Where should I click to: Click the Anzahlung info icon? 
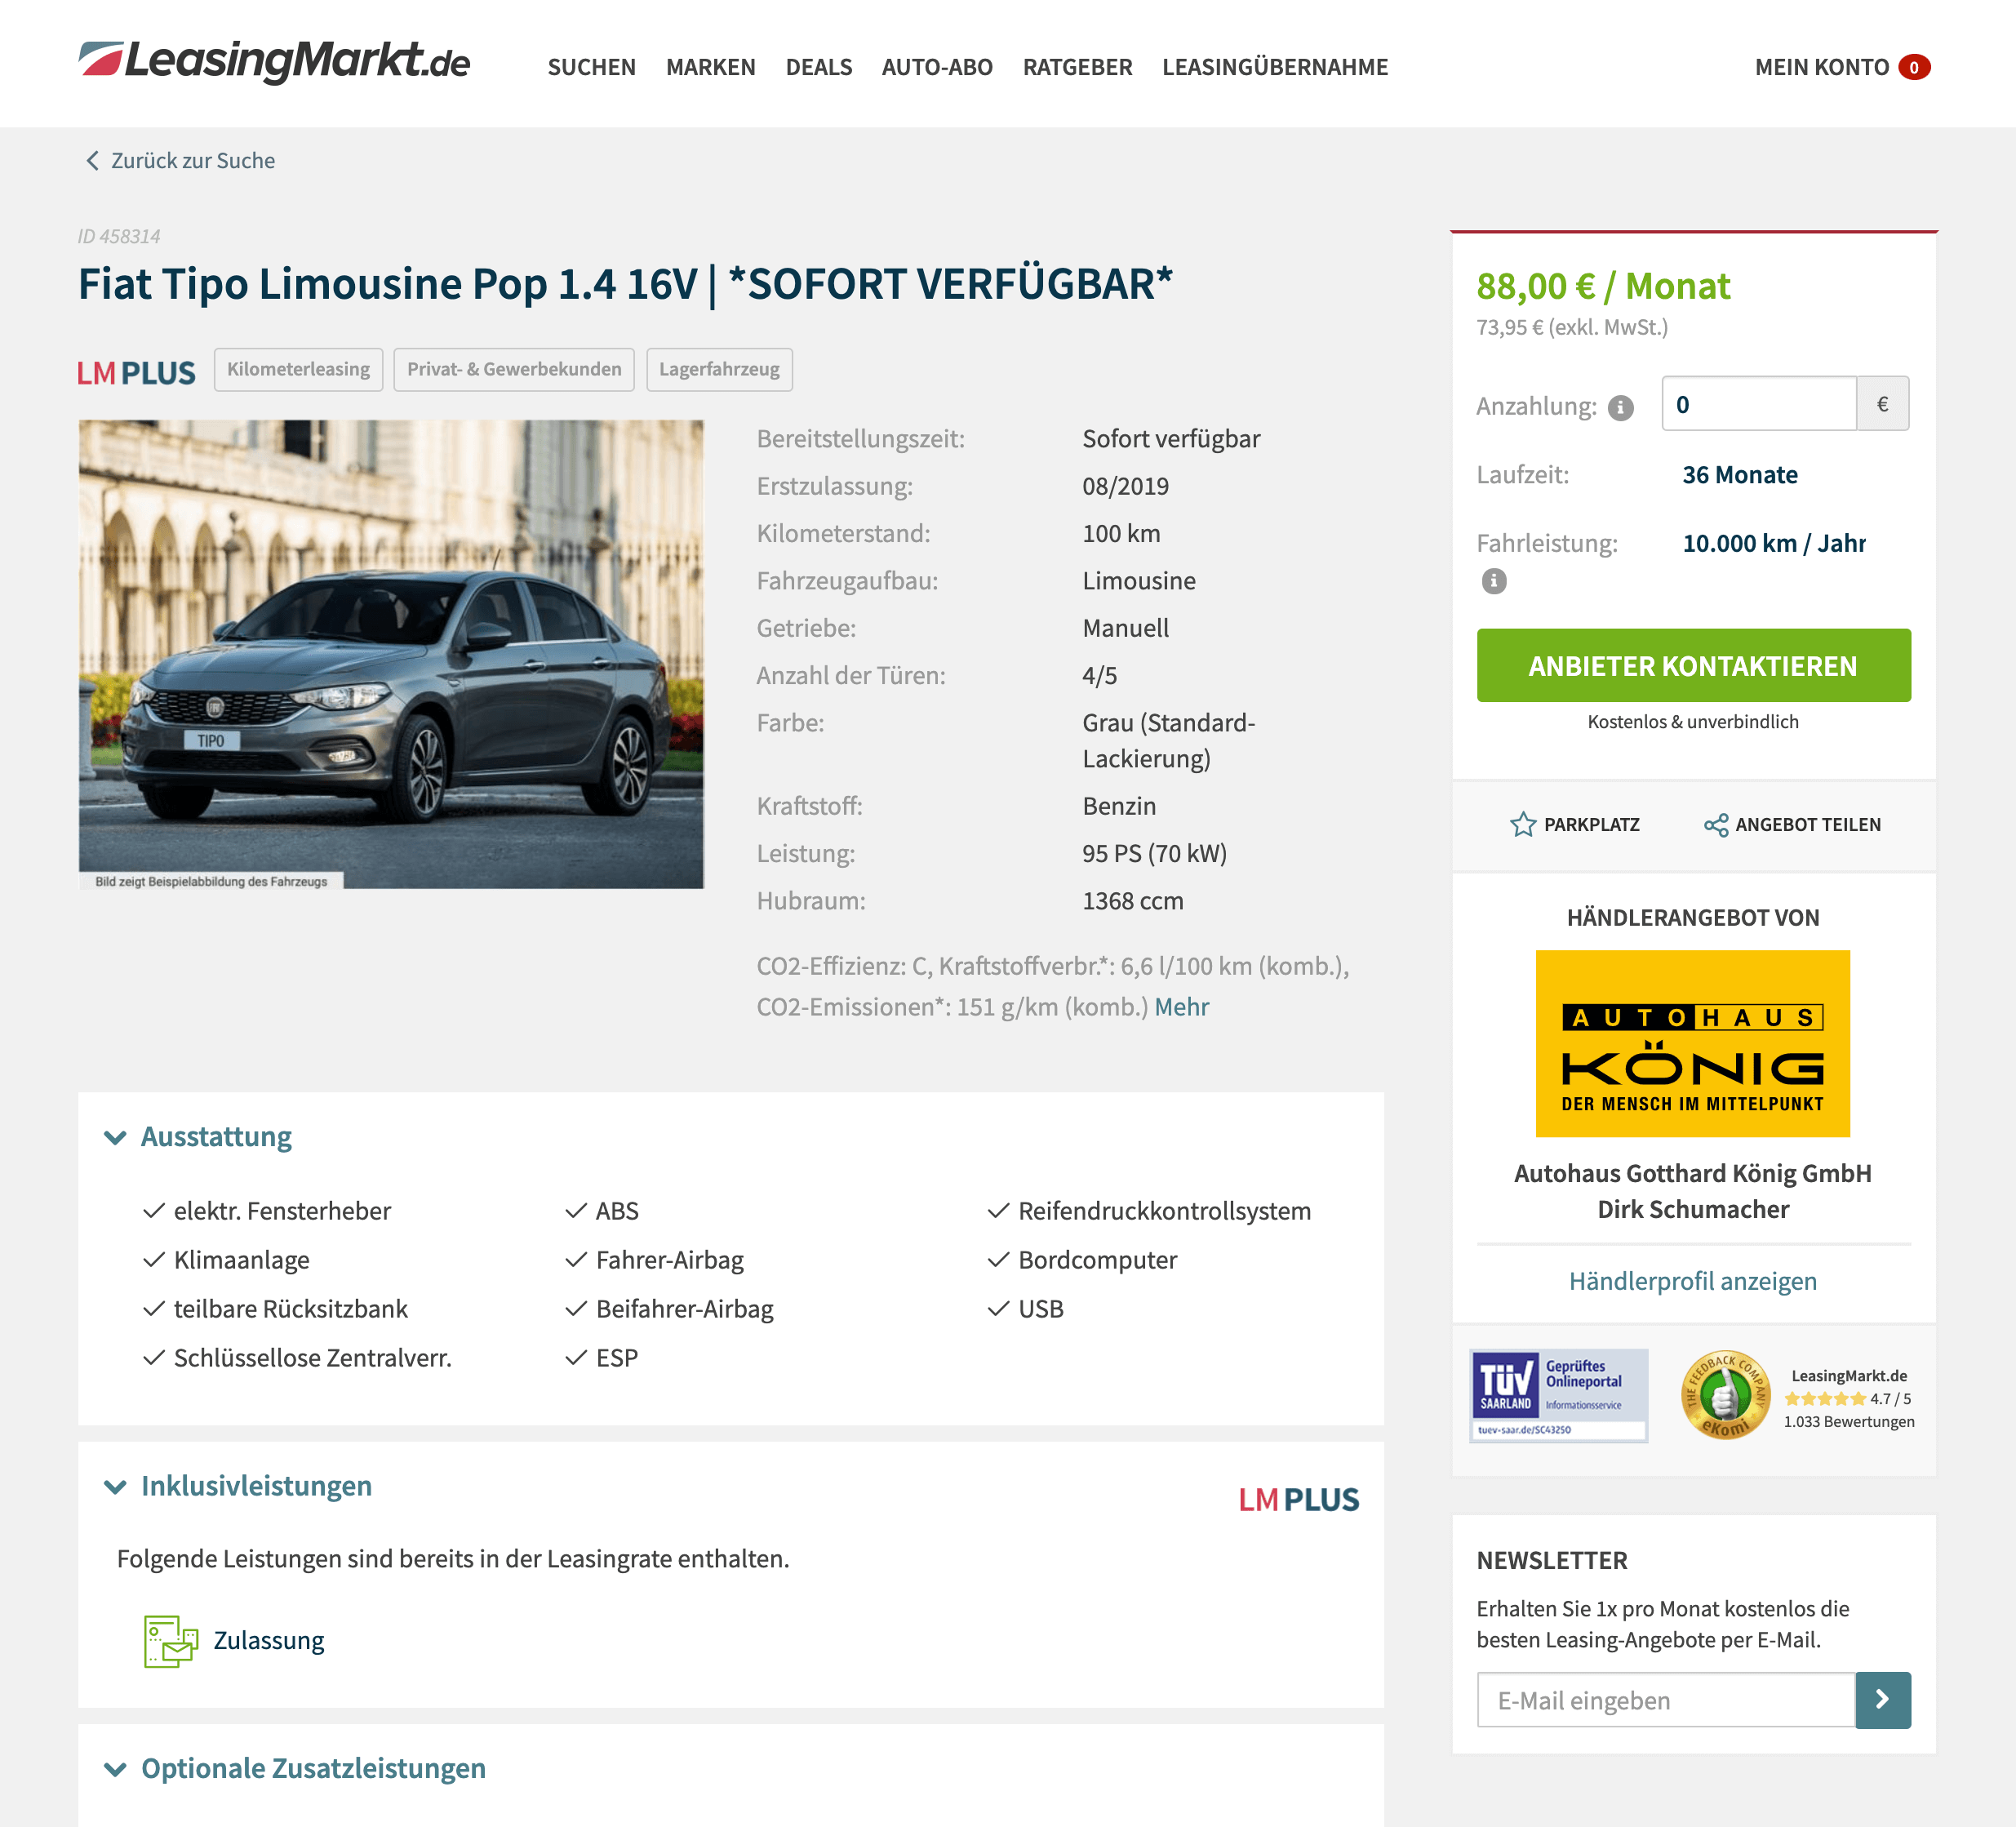click(x=1620, y=407)
